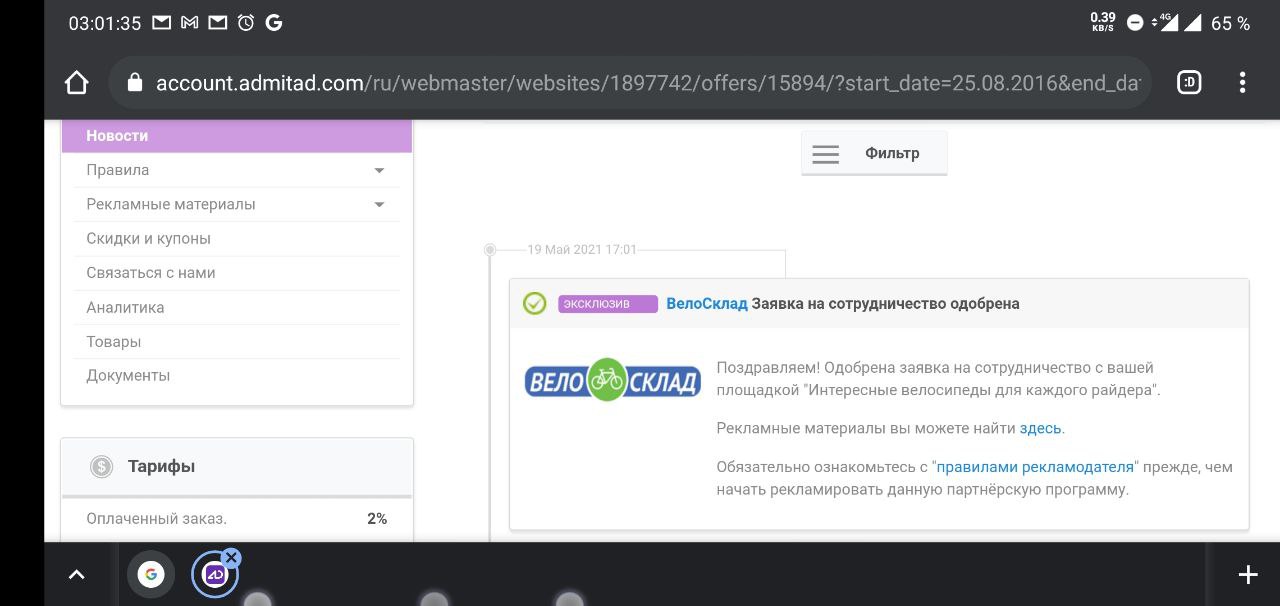1280x606 pixels.
Task: Open a new tab with plus icon
Action: (x=1247, y=574)
